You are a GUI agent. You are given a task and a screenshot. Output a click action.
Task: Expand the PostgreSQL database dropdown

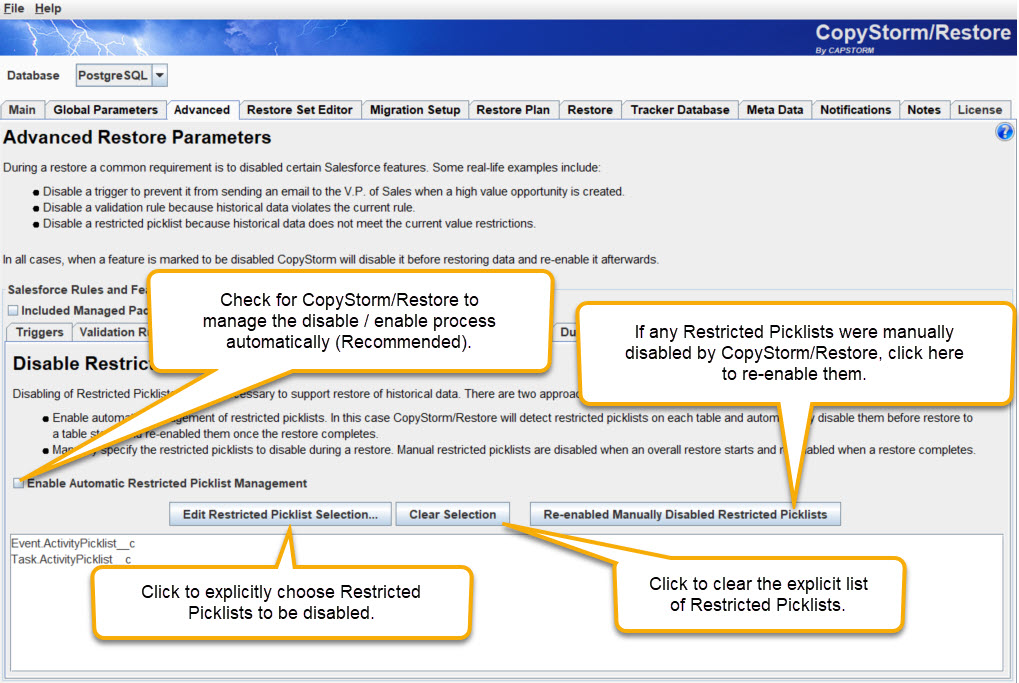(x=160, y=75)
